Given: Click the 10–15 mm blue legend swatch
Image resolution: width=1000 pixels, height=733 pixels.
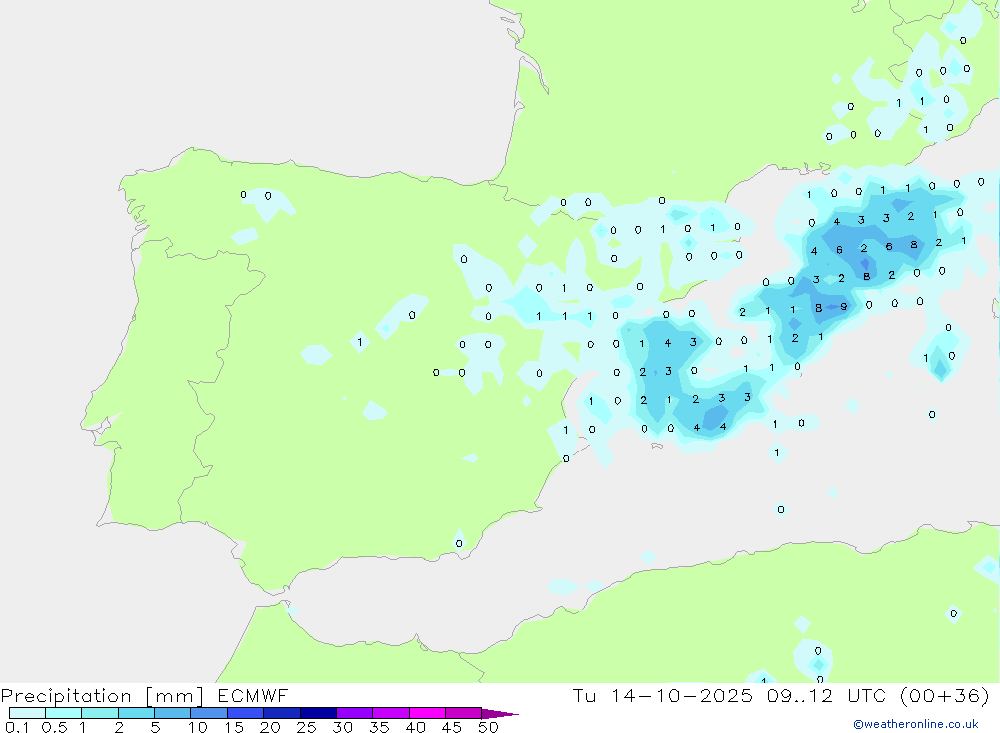Looking at the screenshot, I should click(x=209, y=713).
